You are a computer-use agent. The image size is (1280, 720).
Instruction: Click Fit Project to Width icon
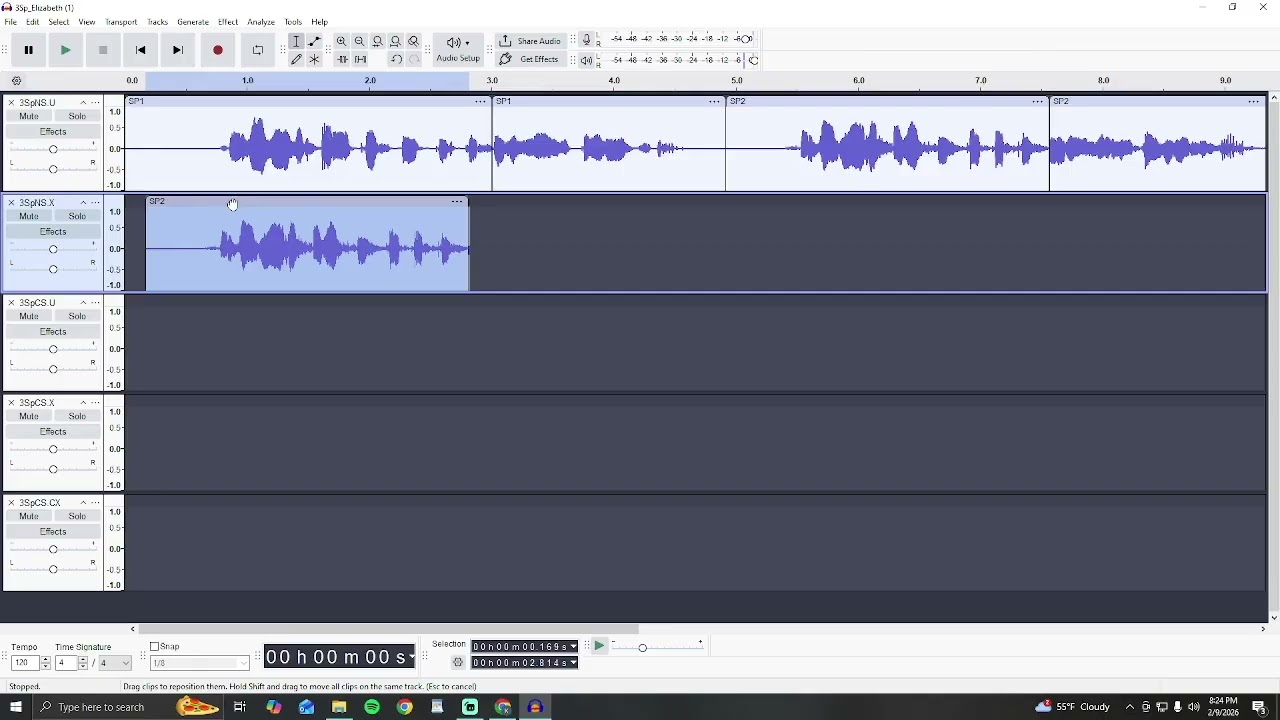397,41
